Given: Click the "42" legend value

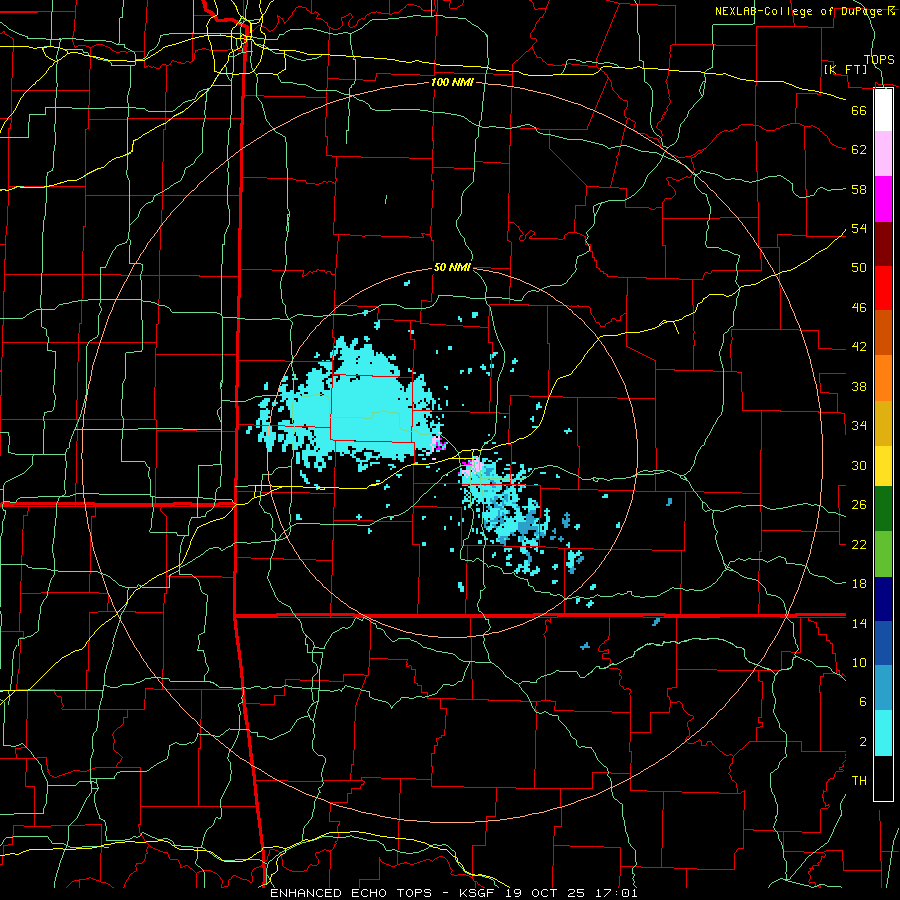Looking at the screenshot, I should click(x=859, y=347).
